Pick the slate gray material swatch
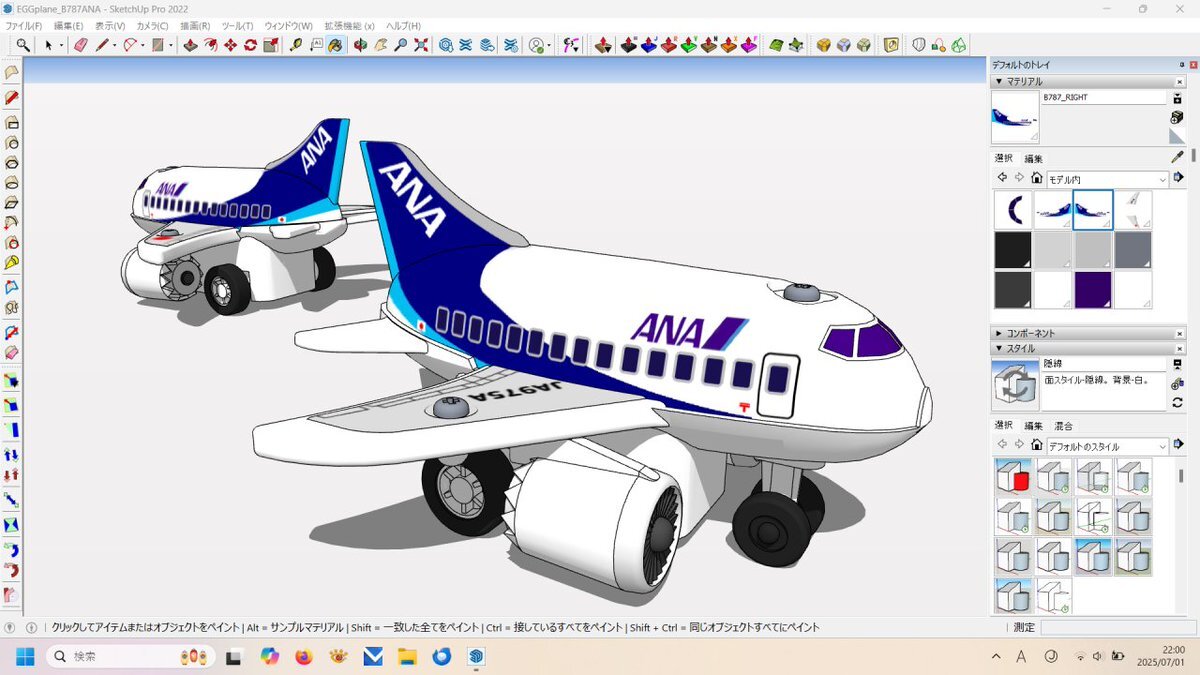Image resolution: width=1200 pixels, height=675 pixels. 1133,250
